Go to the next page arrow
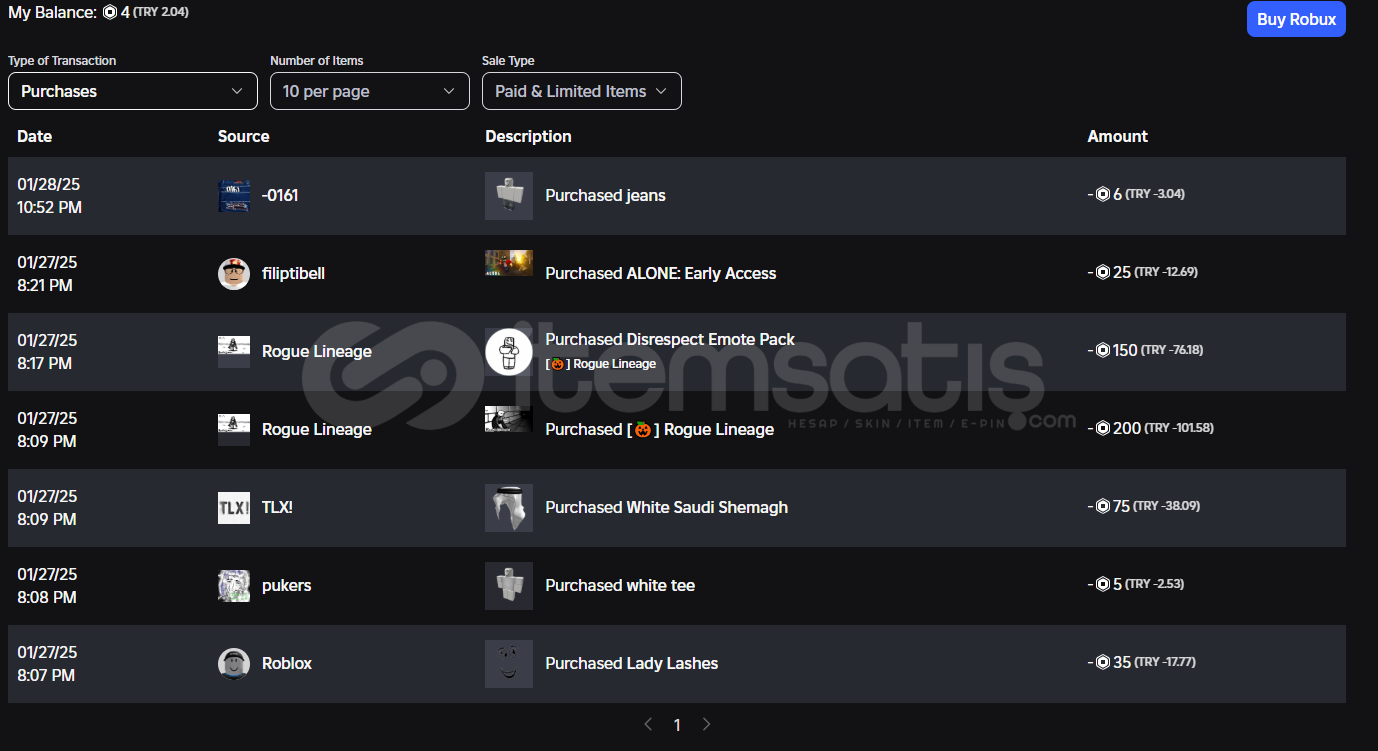Image resolution: width=1378 pixels, height=751 pixels. point(706,724)
